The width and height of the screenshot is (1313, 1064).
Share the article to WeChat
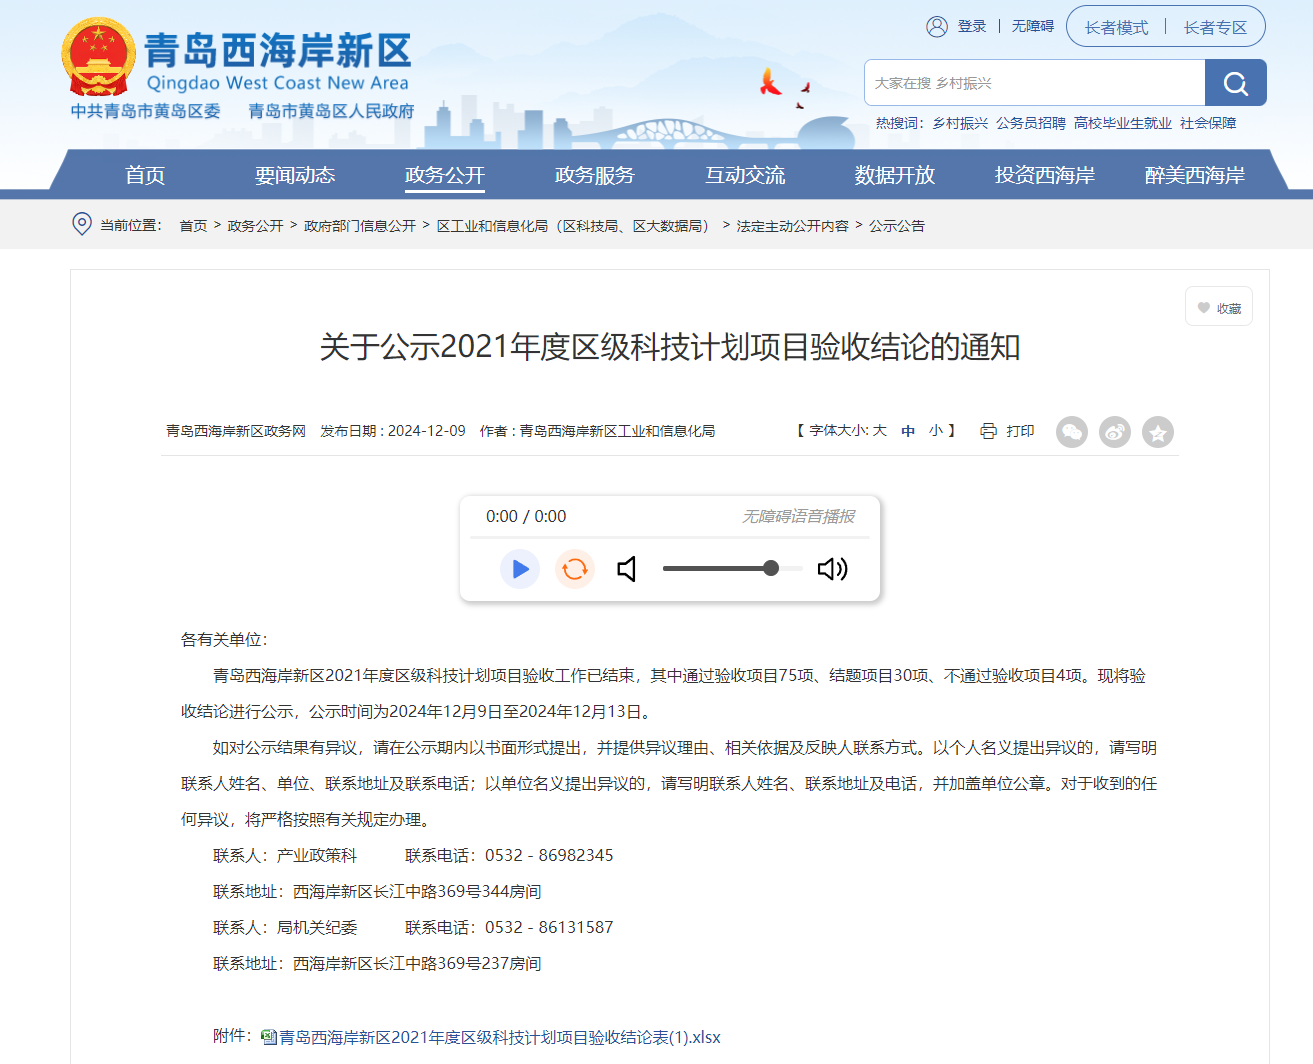(x=1071, y=432)
